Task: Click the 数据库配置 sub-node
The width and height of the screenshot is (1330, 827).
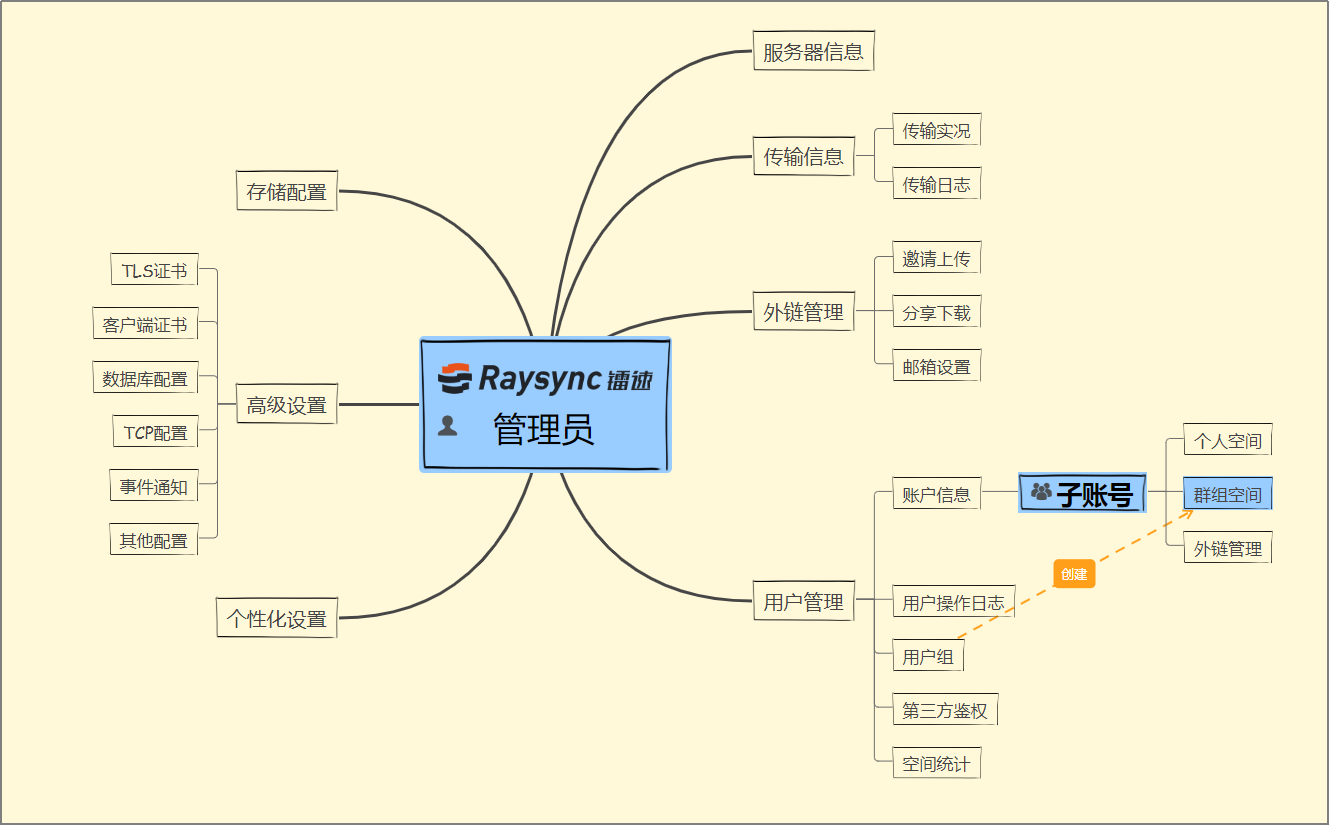Action: (x=145, y=378)
